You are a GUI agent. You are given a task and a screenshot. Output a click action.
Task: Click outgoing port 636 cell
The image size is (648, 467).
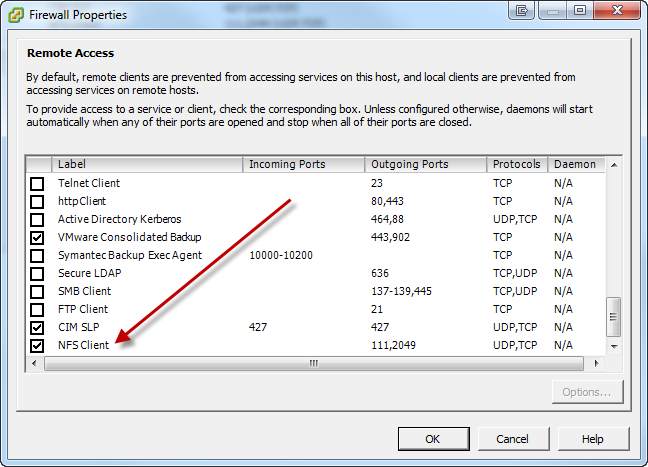tap(380, 273)
